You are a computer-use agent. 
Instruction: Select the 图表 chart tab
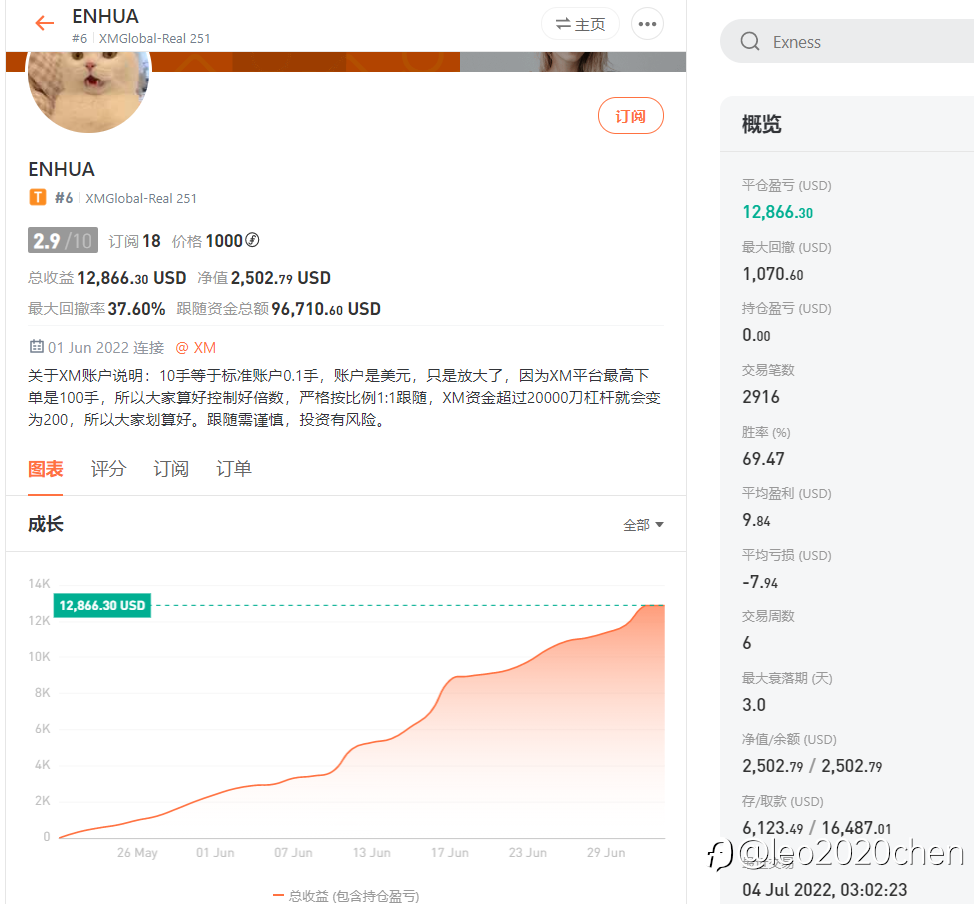[x=45, y=469]
